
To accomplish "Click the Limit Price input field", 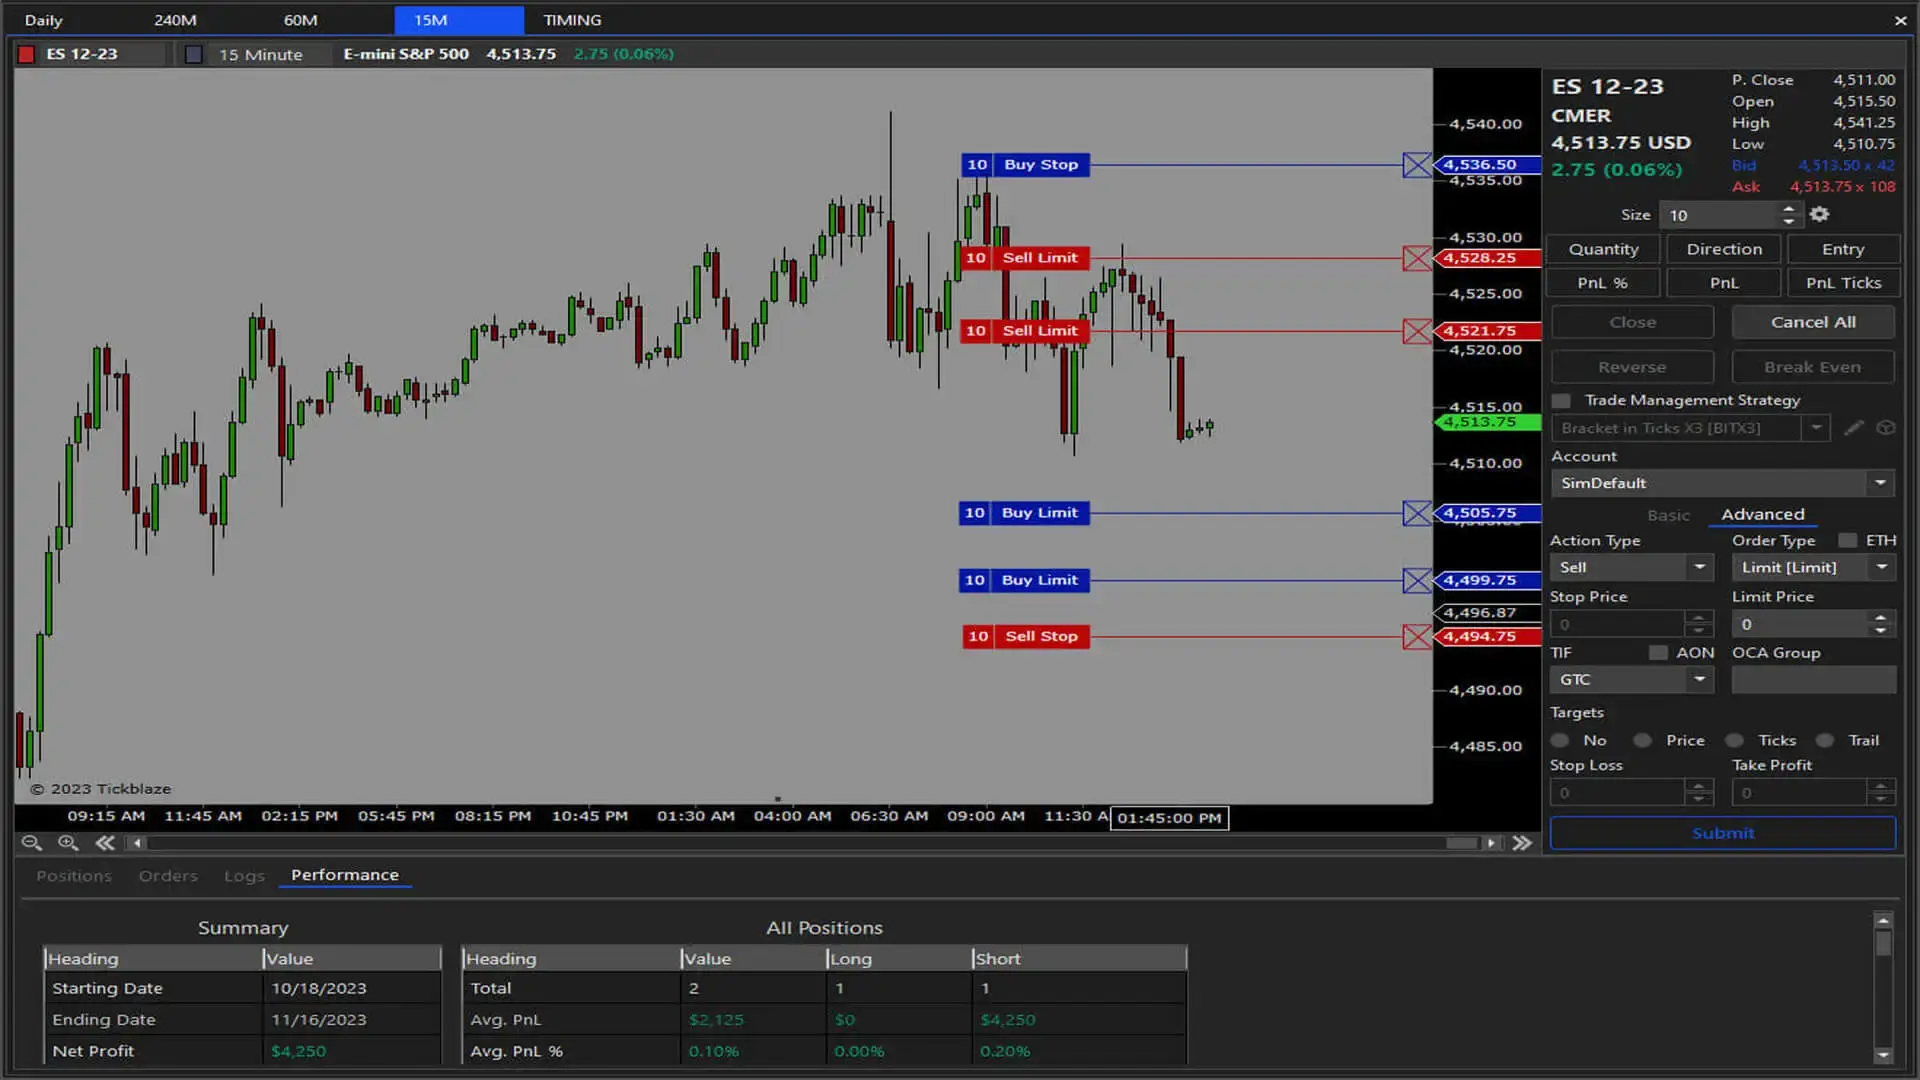I will click(x=1801, y=624).
